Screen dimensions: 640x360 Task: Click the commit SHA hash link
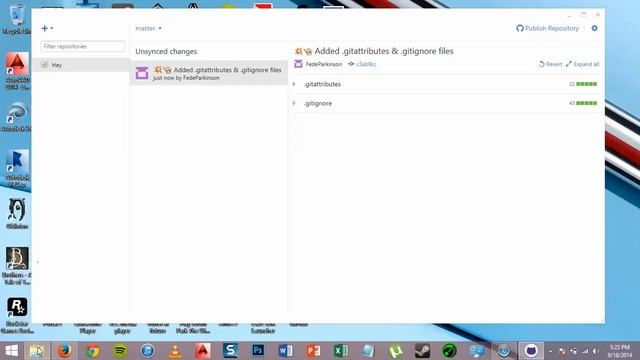362,64
